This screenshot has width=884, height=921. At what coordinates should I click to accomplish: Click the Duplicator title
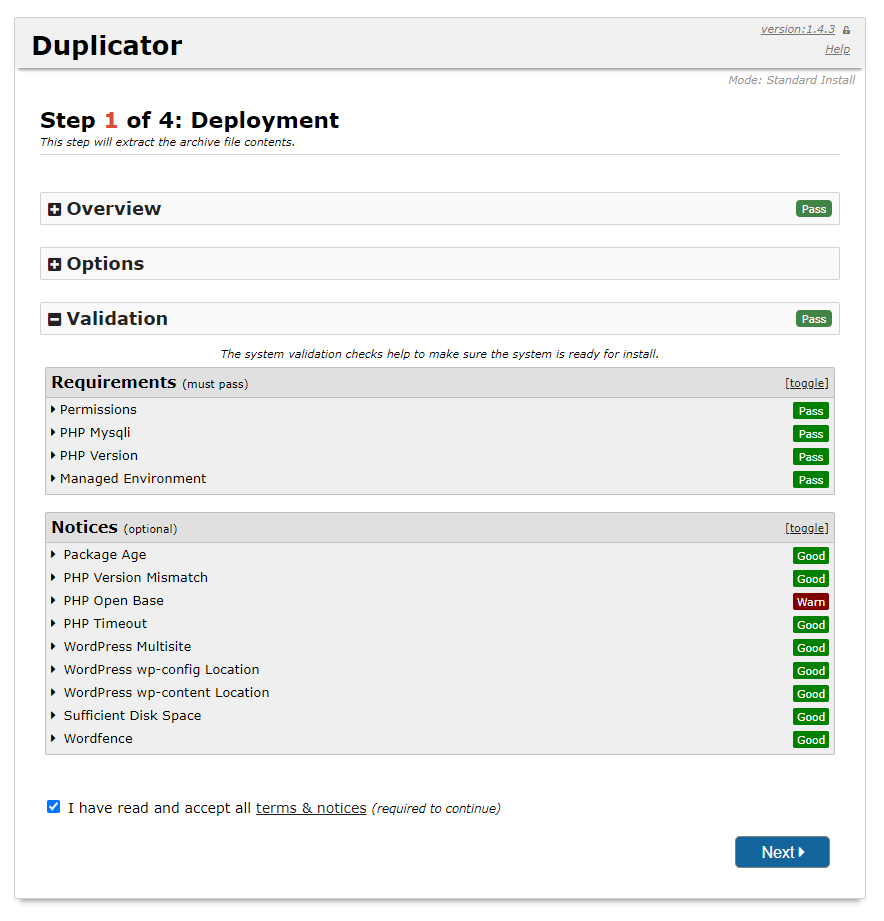107,45
